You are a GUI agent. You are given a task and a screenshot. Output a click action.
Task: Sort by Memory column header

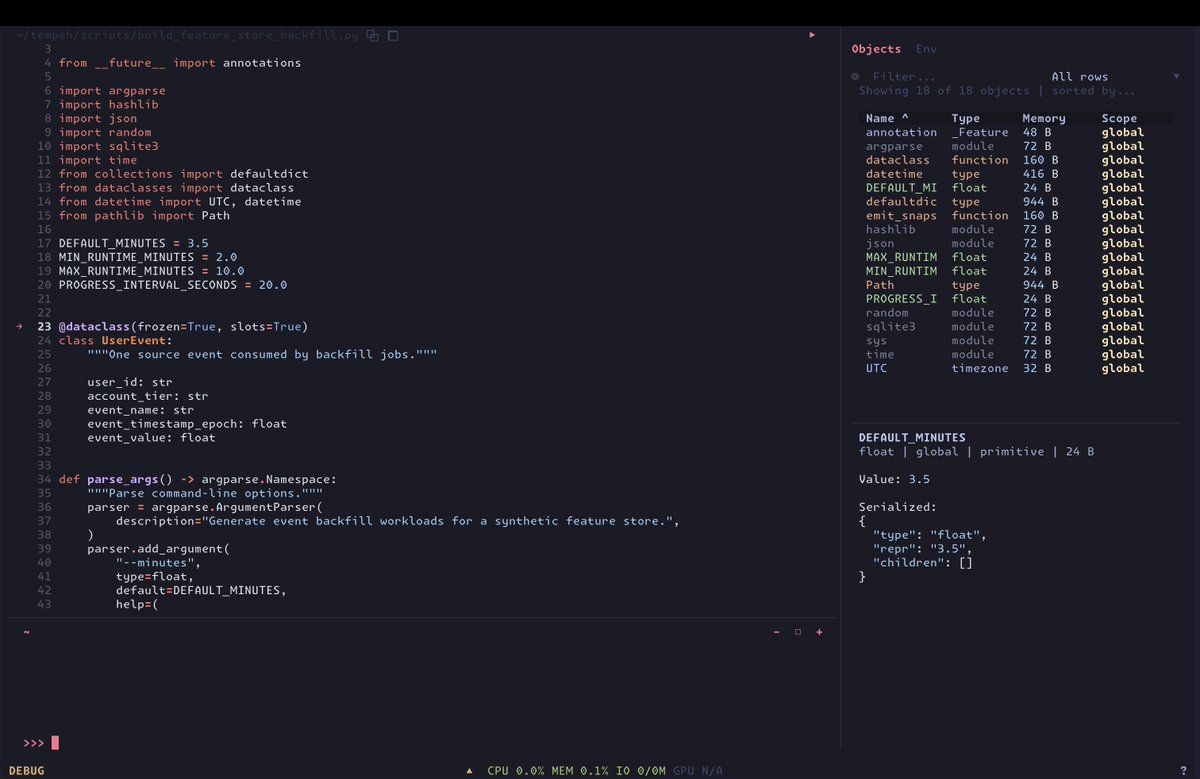click(x=1044, y=118)
